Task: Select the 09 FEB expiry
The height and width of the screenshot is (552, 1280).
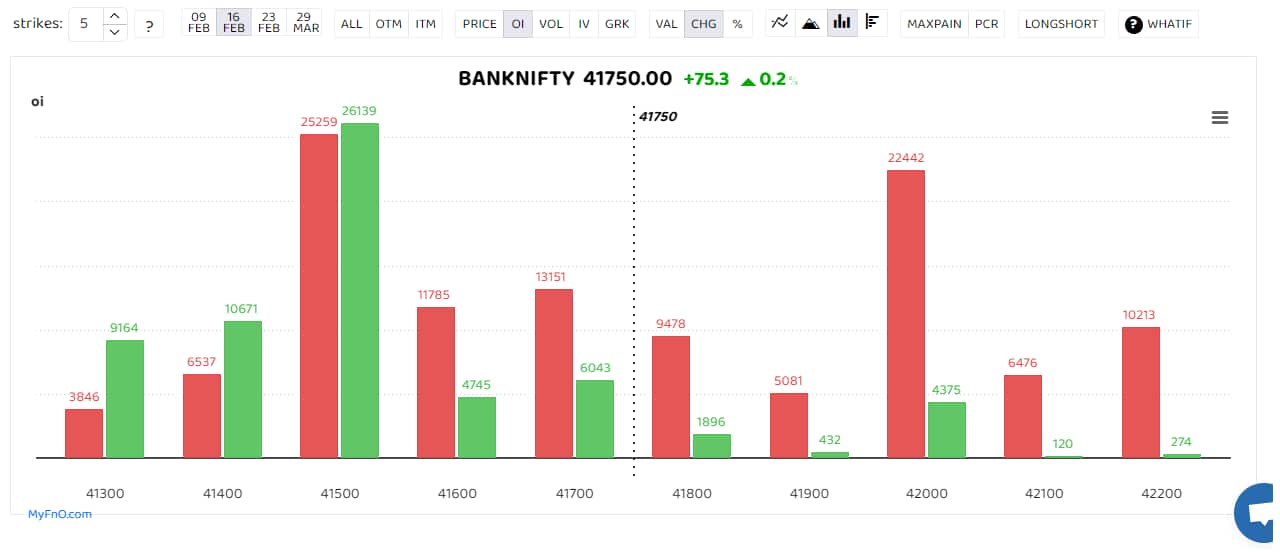Action: click(x=199, y=23)
